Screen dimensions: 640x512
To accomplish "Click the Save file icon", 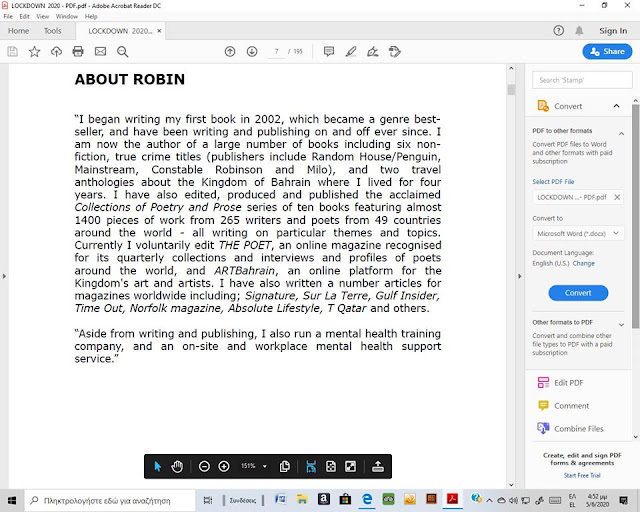I will pos(13,51).
